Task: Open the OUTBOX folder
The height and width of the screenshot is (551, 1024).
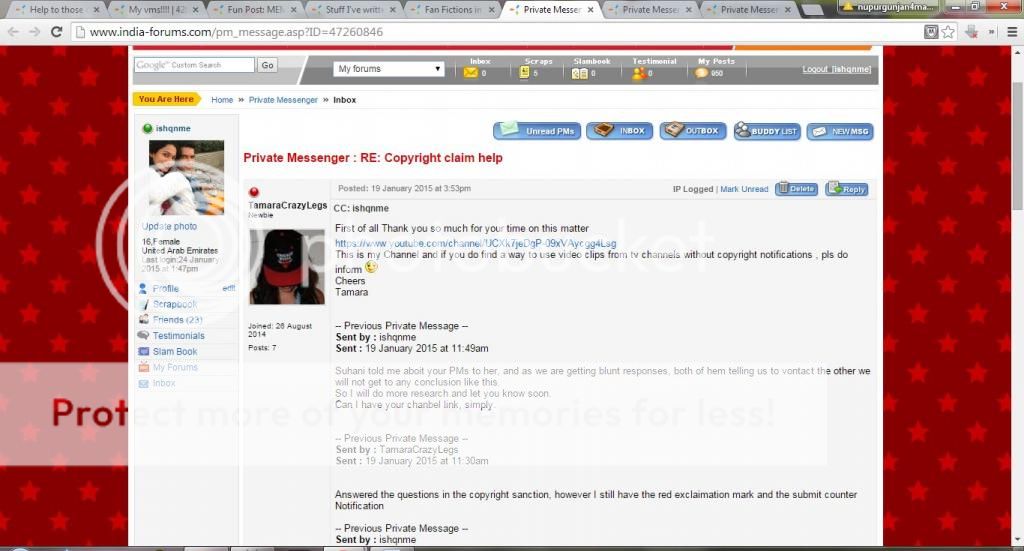Action: coord(693,131)
